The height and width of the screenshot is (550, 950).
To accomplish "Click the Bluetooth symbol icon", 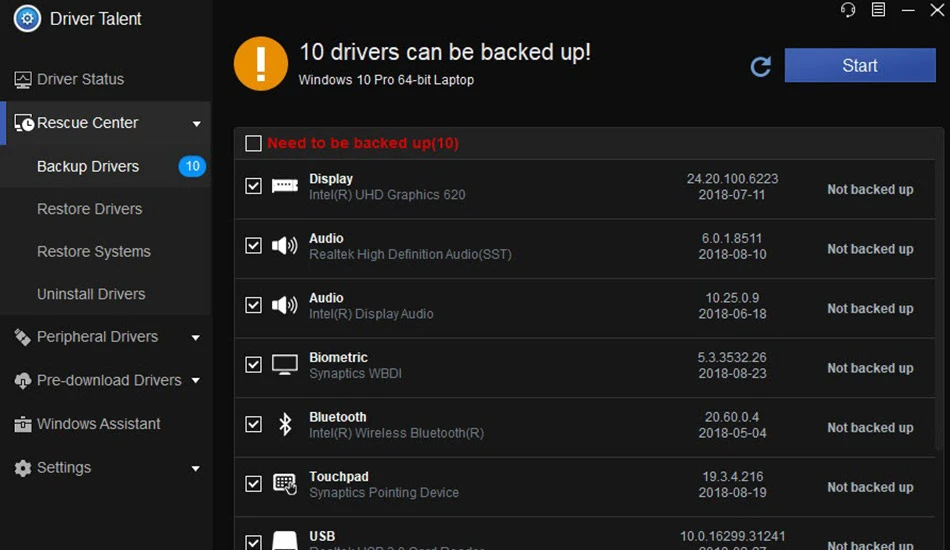I will pos(285,424).
